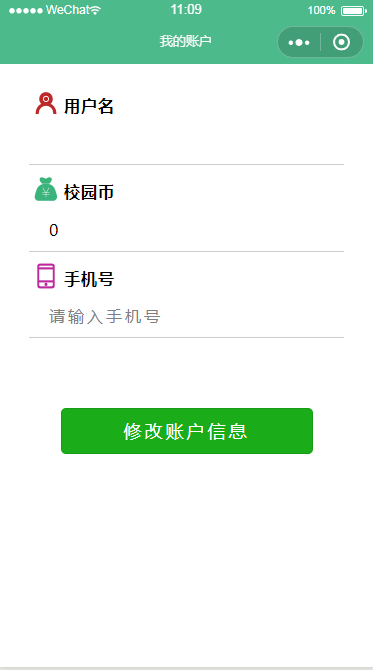
Task: Click the signal strength dots
Action: click(x=26, y=11)
